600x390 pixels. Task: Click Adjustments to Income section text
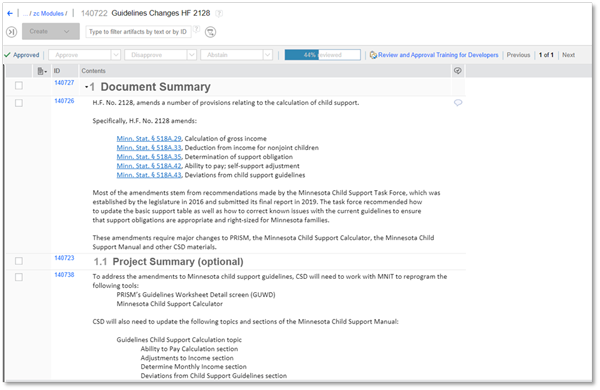point(187,358)
